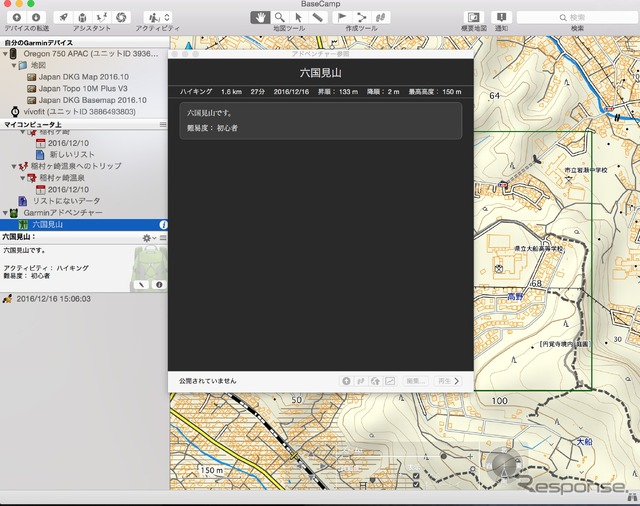Toggle the upper checkbox on map overlay
The image size is (640, 506).
(x=416, y=476)
